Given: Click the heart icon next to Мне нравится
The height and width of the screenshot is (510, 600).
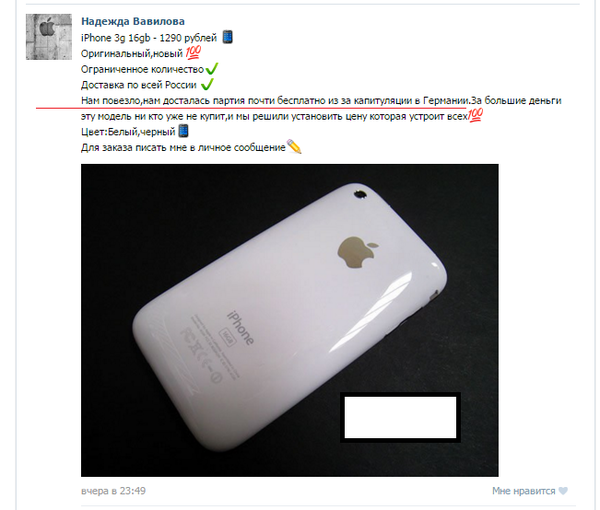Looking at the screenshot, I should click(x=563, y=490).
